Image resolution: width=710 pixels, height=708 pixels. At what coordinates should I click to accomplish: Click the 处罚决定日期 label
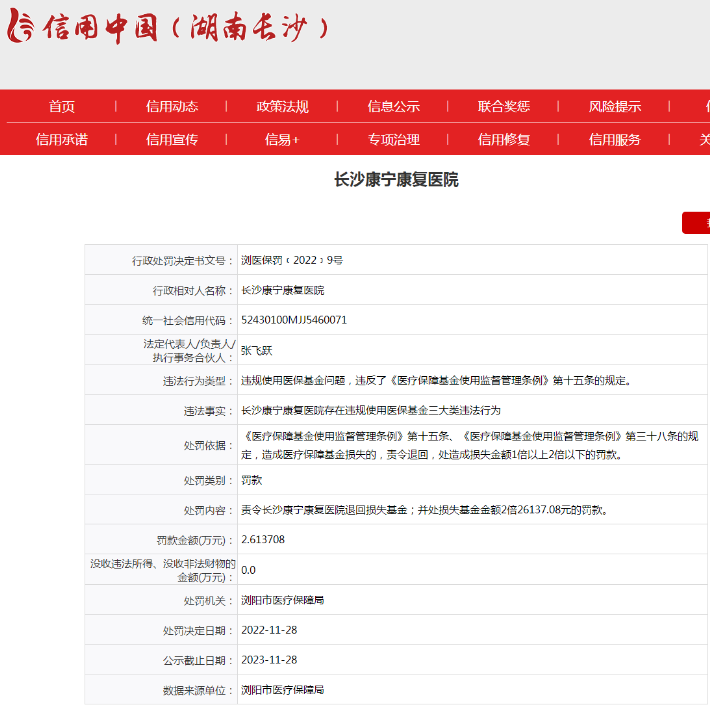pos(198,631)
